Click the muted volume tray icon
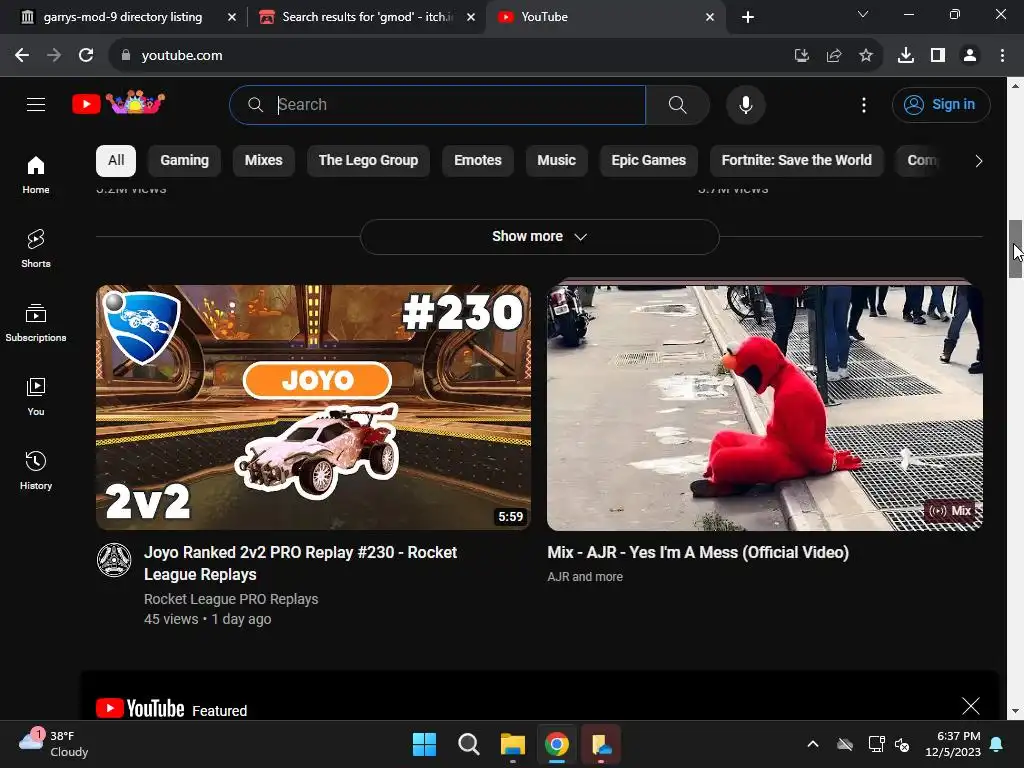Viewport: 1024px width, 768px height. tap(902, 744)
